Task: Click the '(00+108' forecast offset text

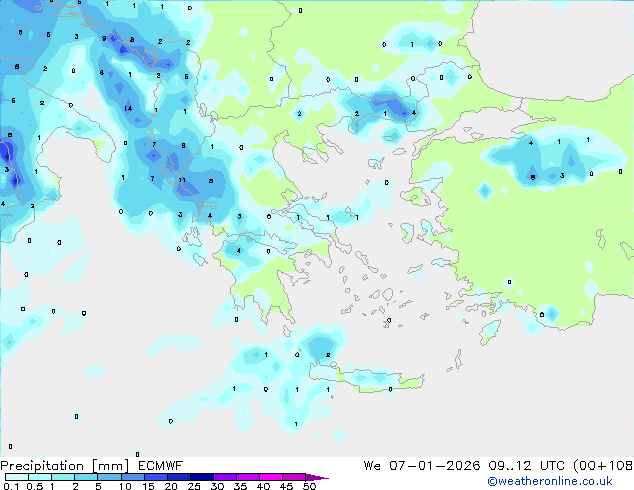Action: pos(603,466)
